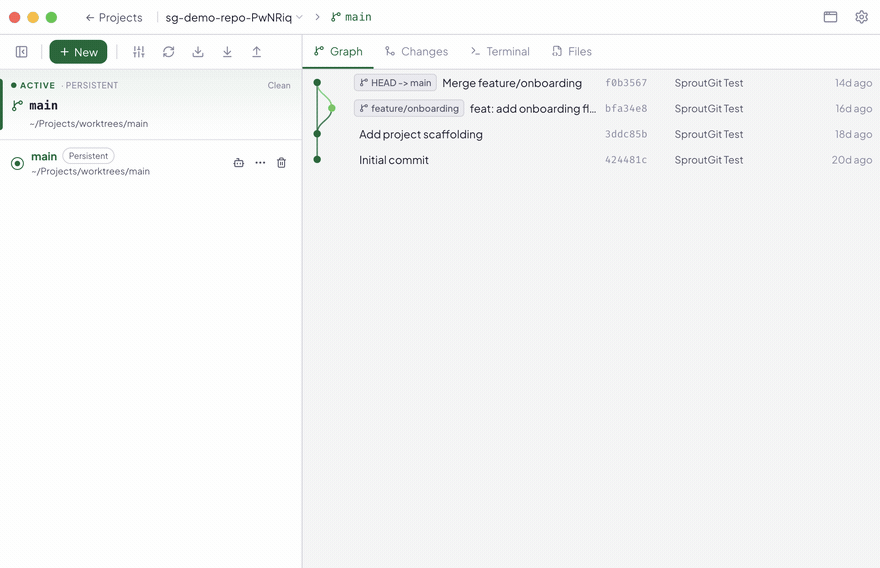Click the green New button
Viewport: 880px width, 568px height.
tap(78, 52)
